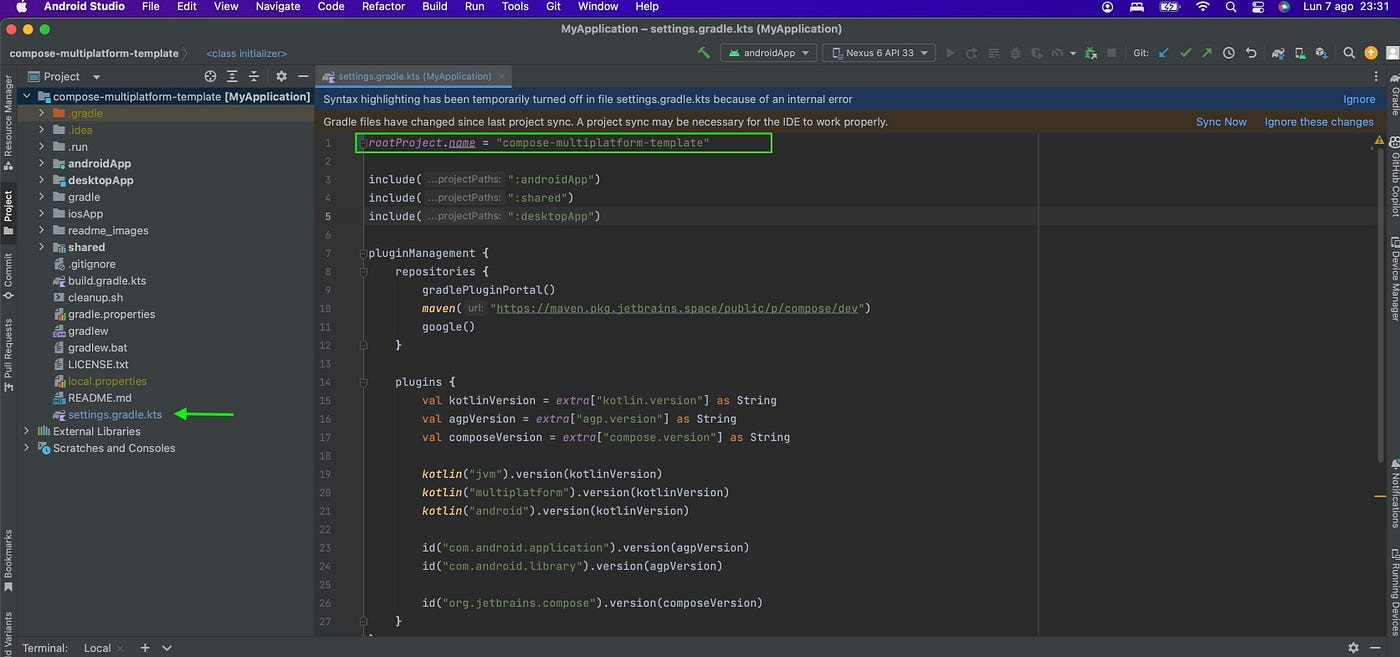Open the androidApp run configuration dropdown

tap(768, 53)
